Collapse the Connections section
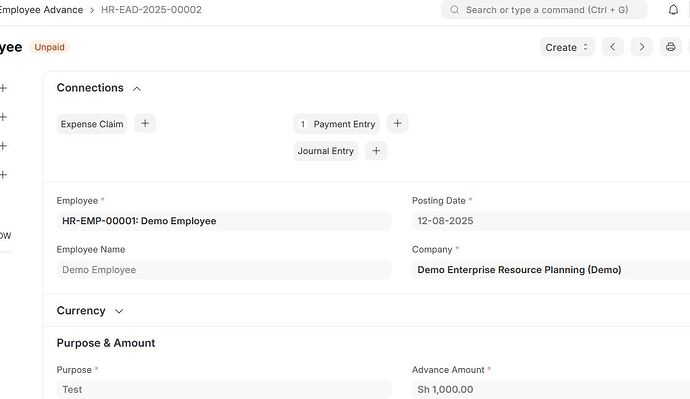690x399 pixels. coord(137,89)
